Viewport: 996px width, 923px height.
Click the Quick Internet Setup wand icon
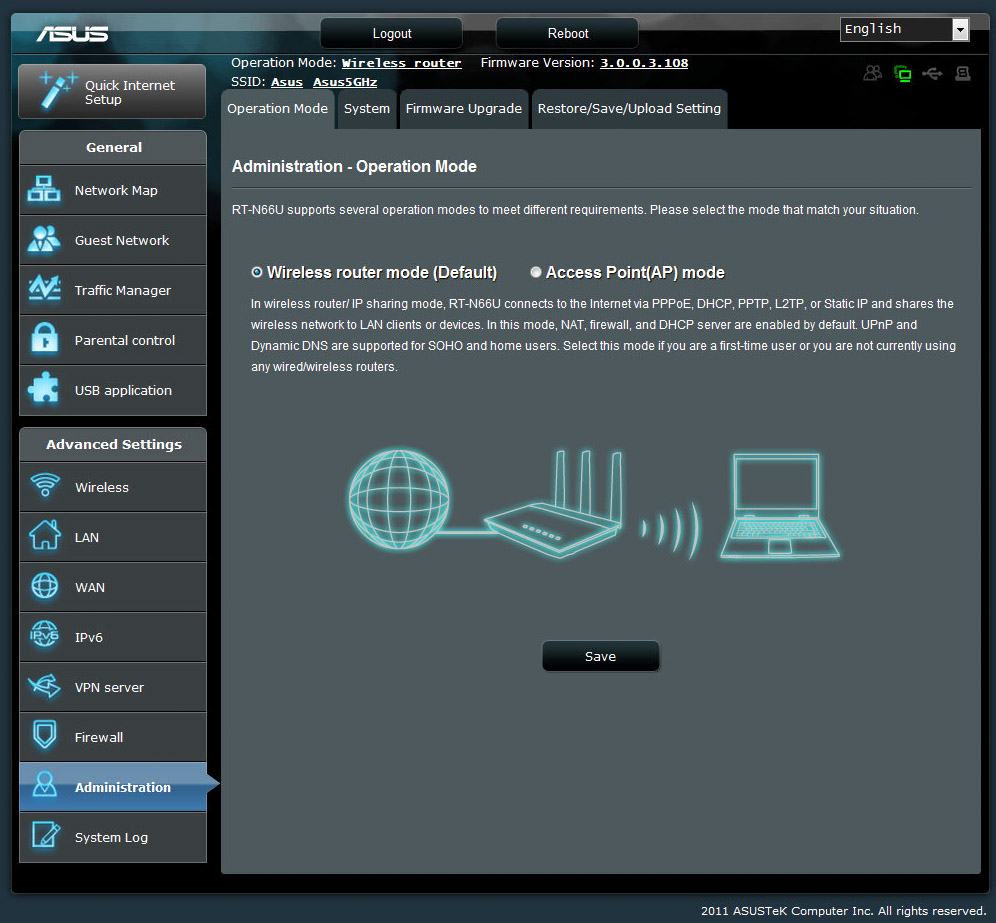point(58,91)
